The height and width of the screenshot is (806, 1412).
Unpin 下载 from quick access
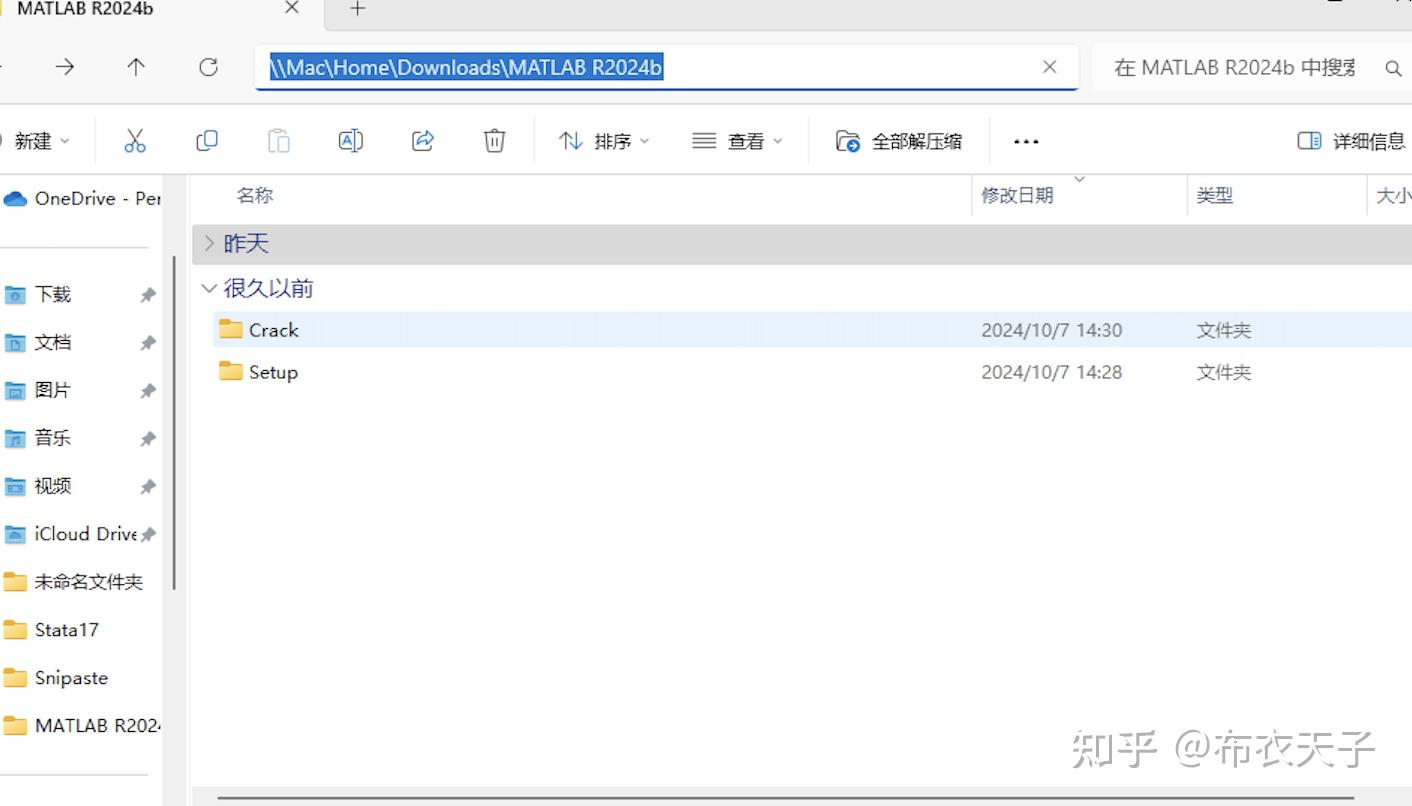[x=148, y=294]
